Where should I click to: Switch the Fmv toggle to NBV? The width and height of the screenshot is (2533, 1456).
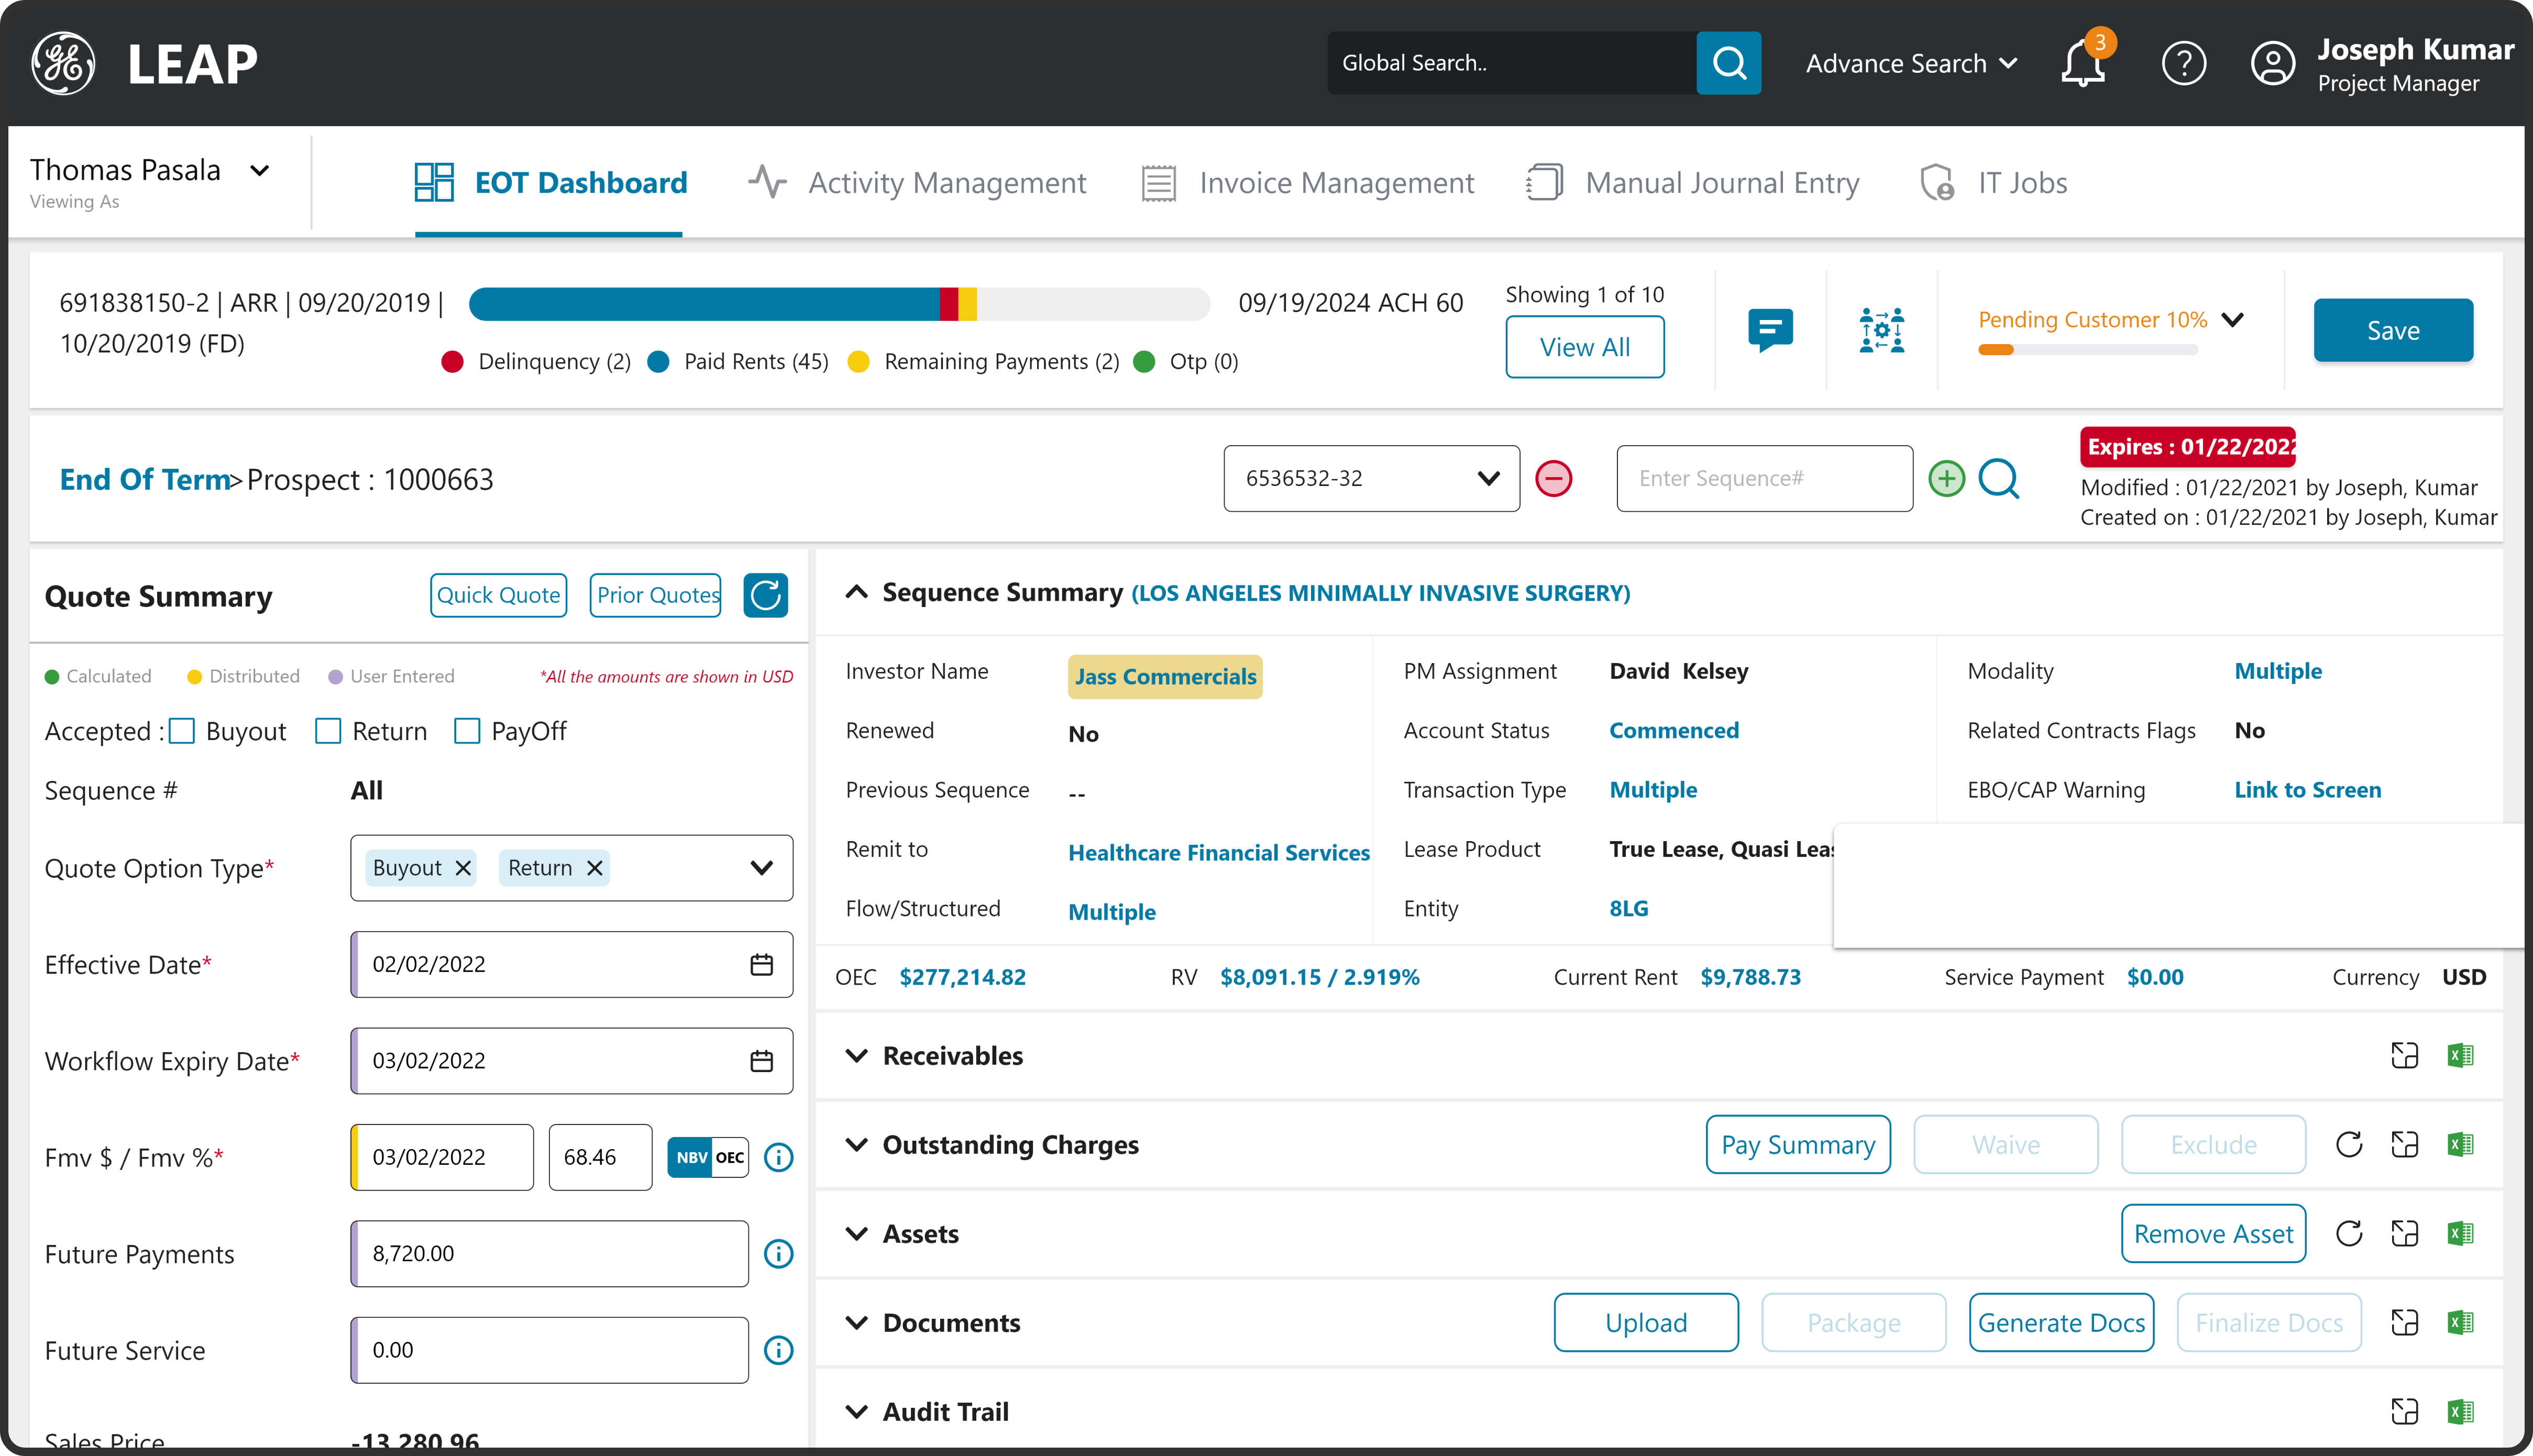pos(690,1157)
